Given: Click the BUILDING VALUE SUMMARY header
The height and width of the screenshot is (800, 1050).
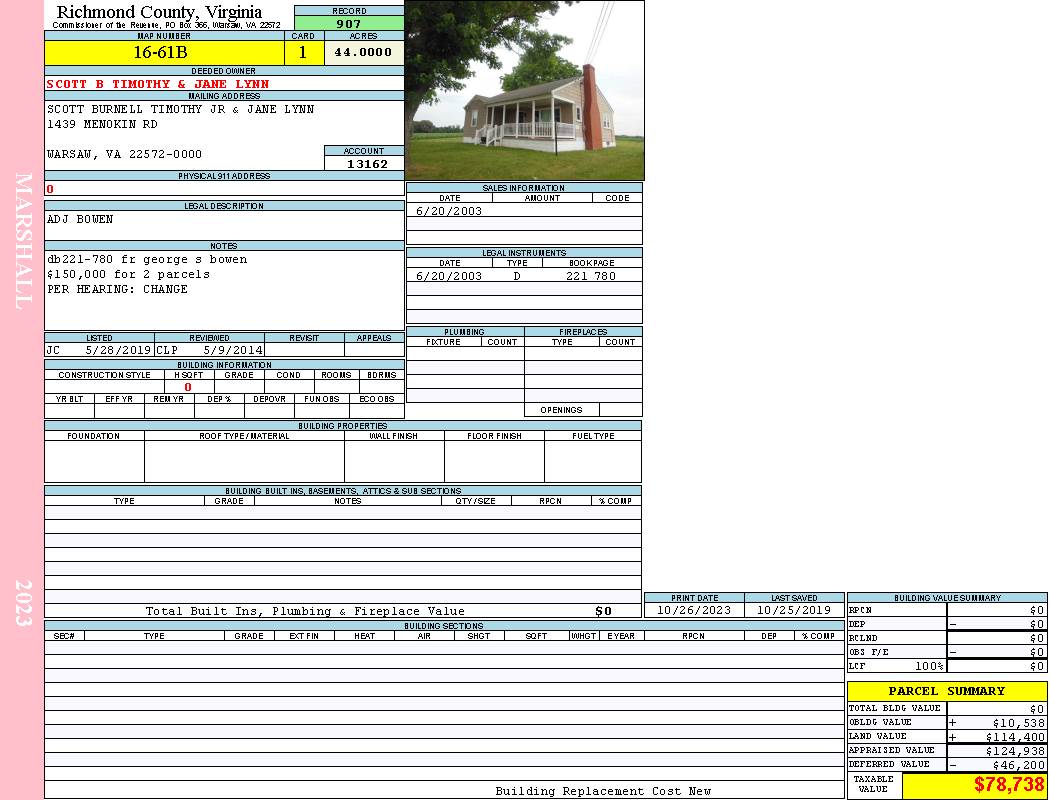Looking at the screenshot, I should pyautogui.click(x=947, y=598).
